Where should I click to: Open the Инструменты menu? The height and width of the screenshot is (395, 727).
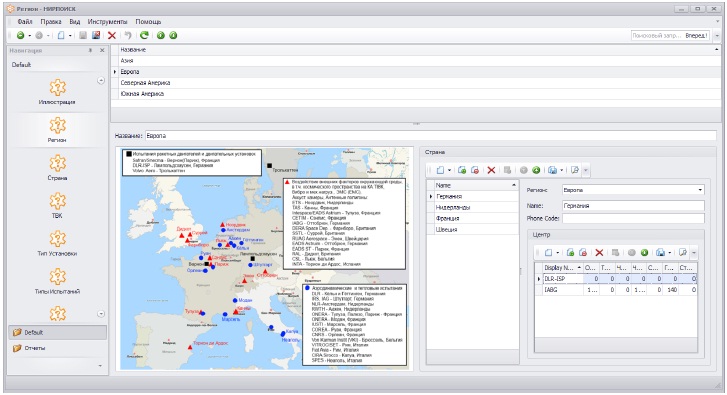(x=107, y=22)
